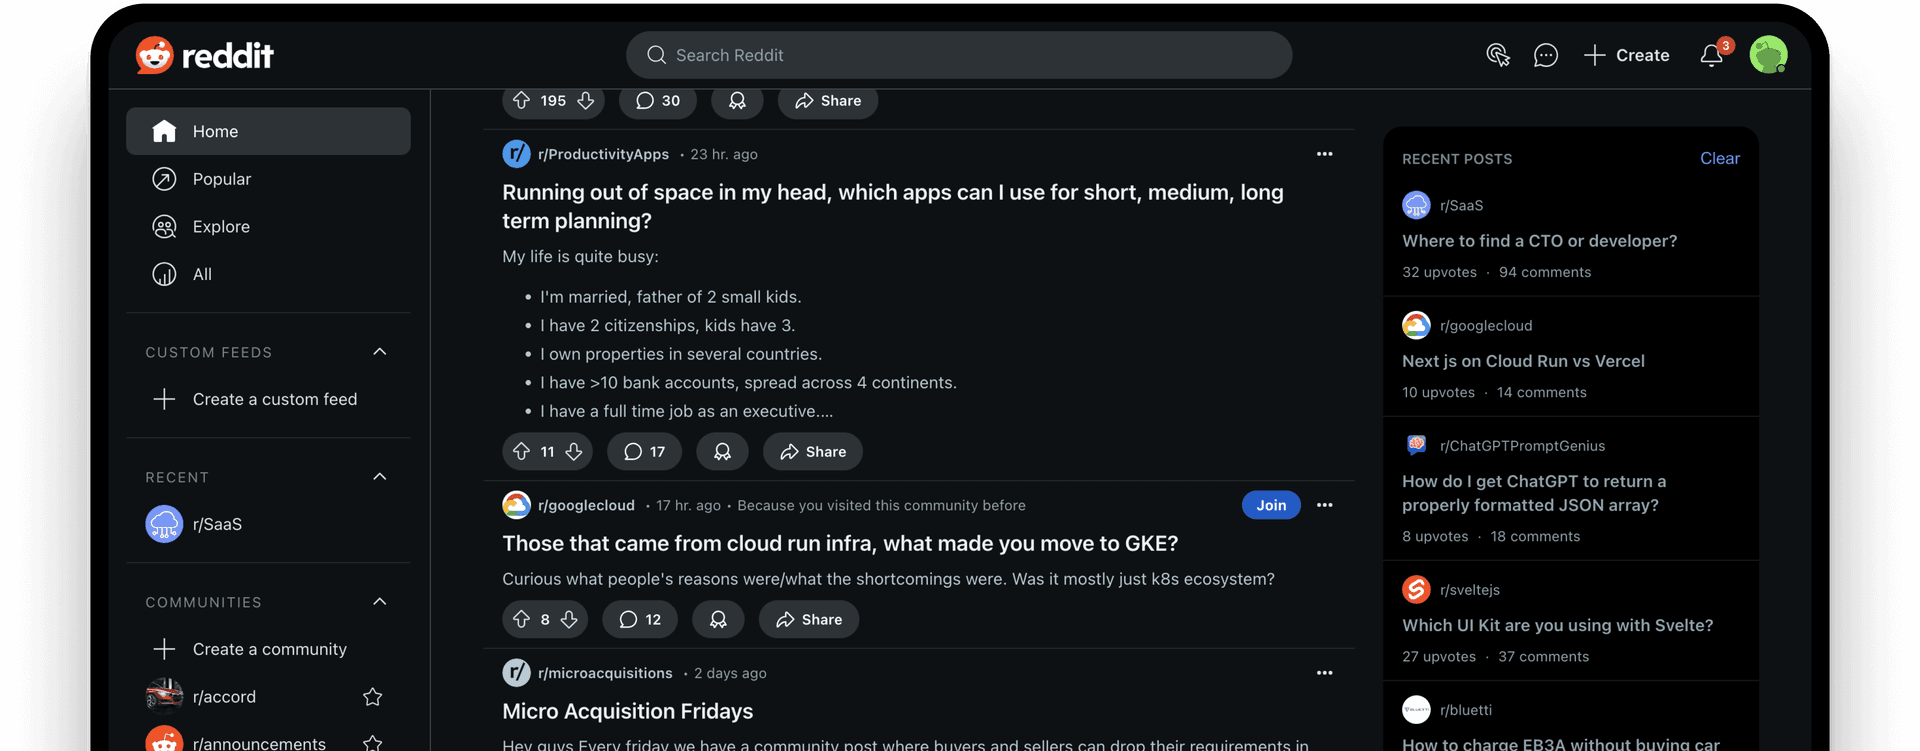This screenshot has height=751, width=1920.
Task: Upvote the planning apps post
Action: (x=522, y=451)
